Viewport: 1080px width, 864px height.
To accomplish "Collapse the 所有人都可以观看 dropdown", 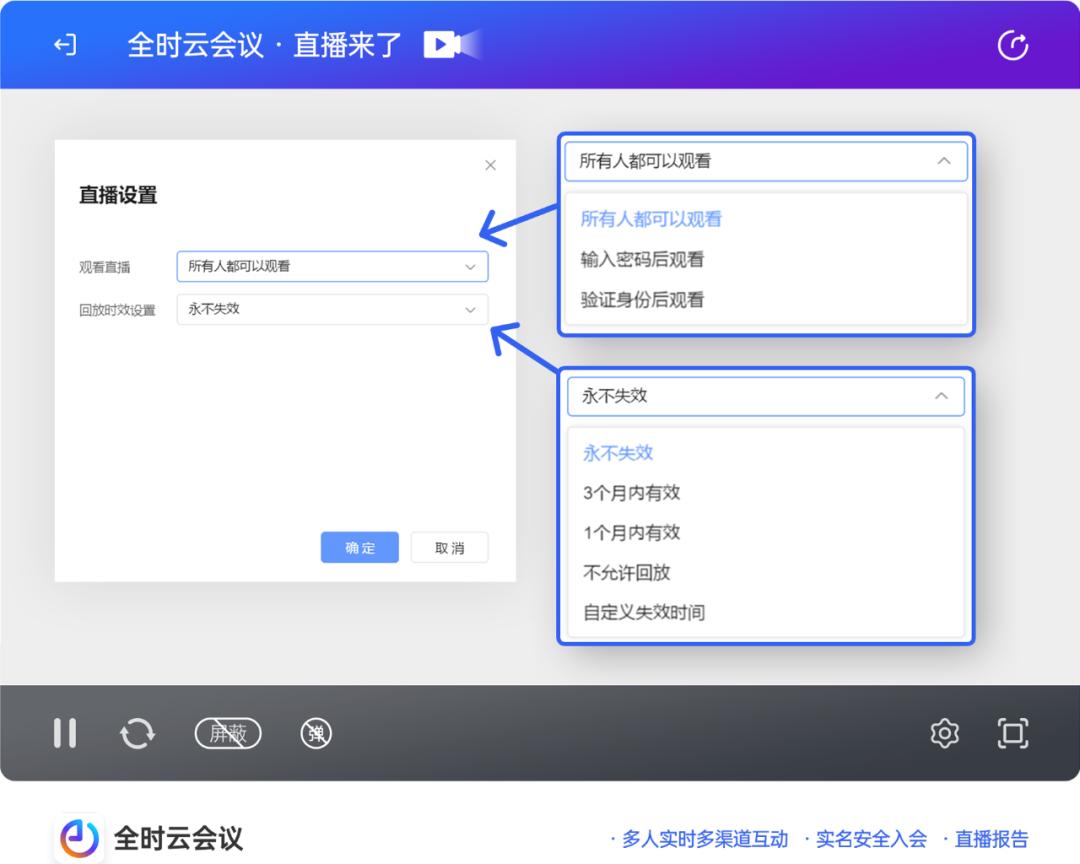I will point(941,161).
